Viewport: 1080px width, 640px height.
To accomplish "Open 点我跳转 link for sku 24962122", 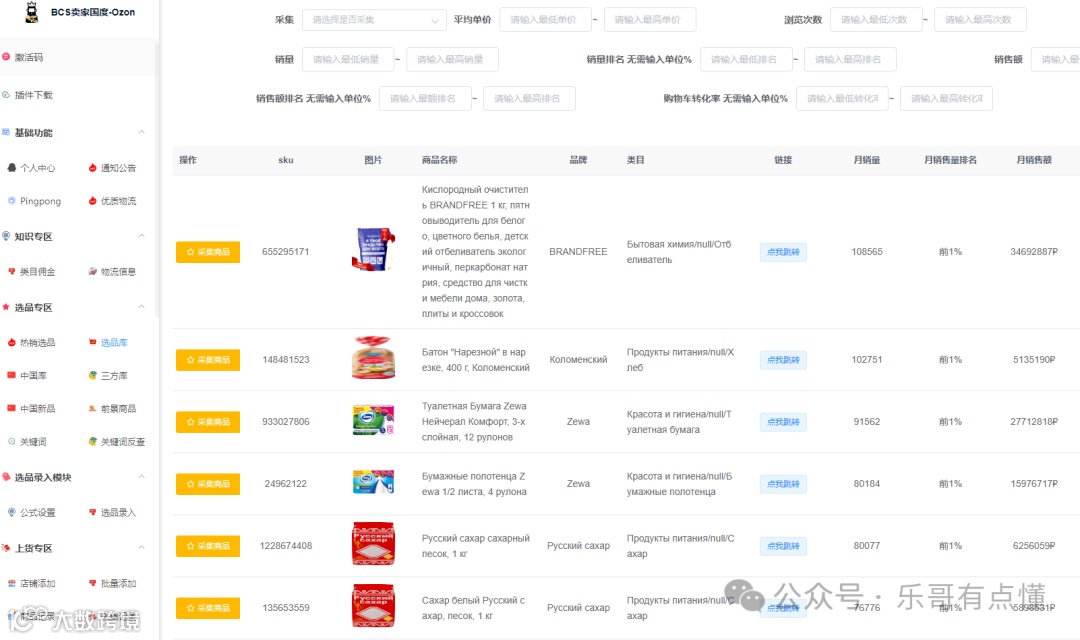I will pos(783,484).
